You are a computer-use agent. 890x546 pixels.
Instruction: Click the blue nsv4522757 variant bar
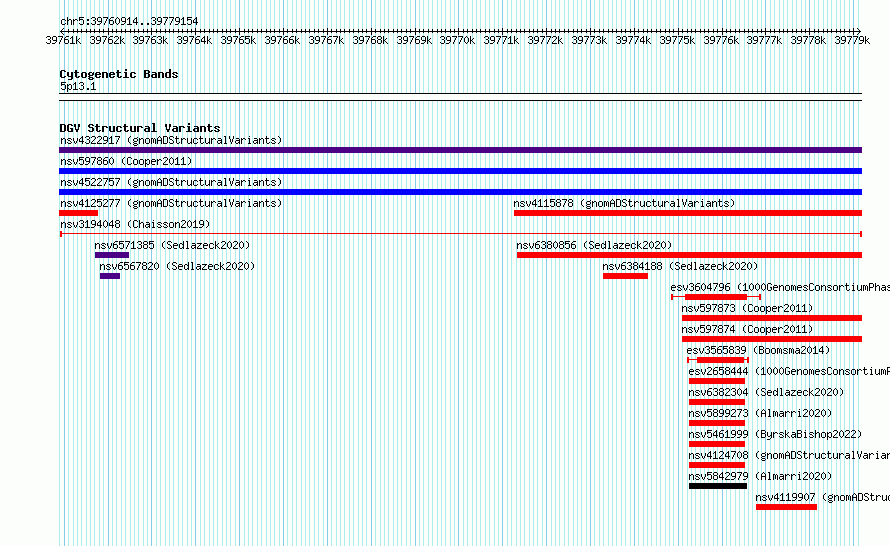pos(460,192)
